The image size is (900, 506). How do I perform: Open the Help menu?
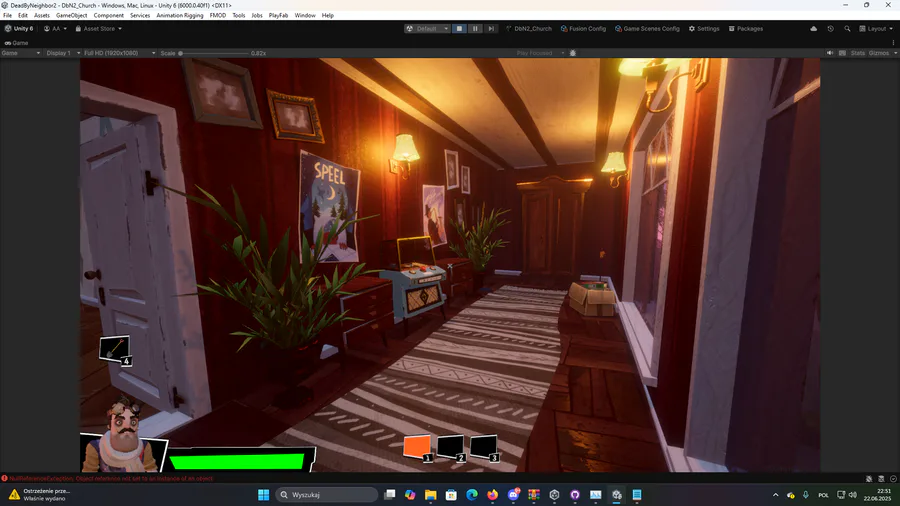coord(328,15)
